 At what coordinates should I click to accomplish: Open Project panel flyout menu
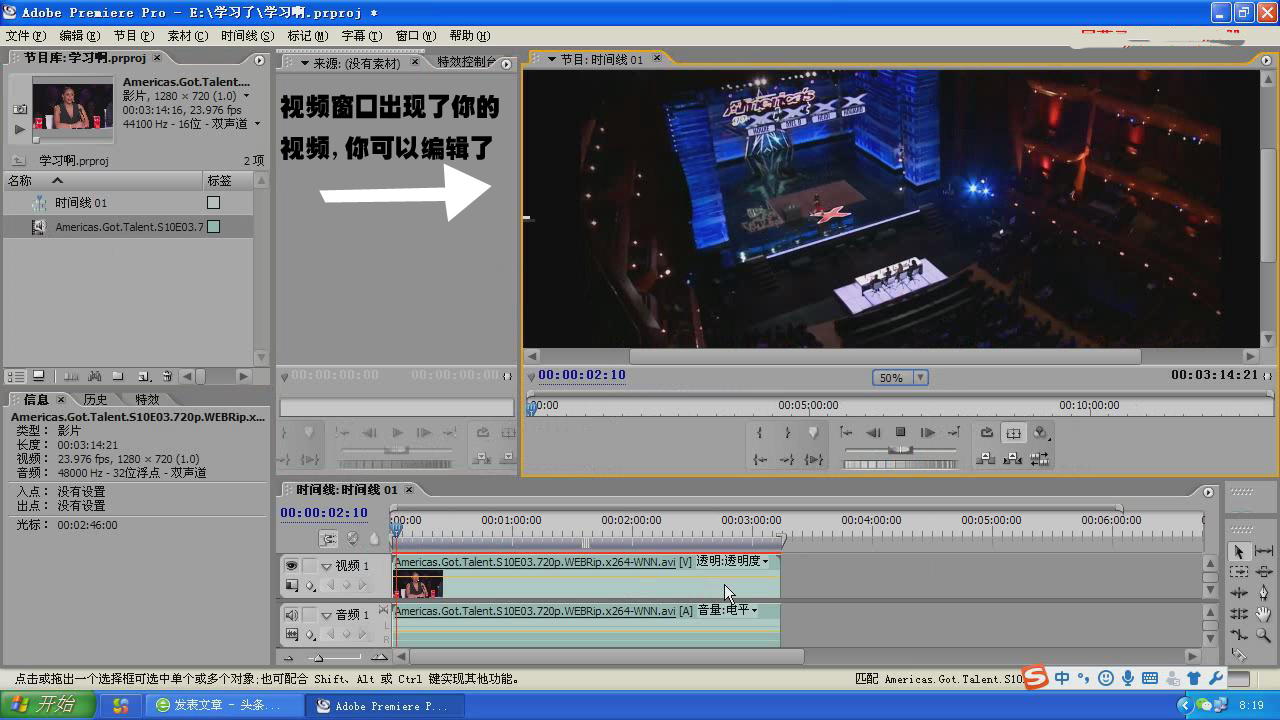point(259,60)
